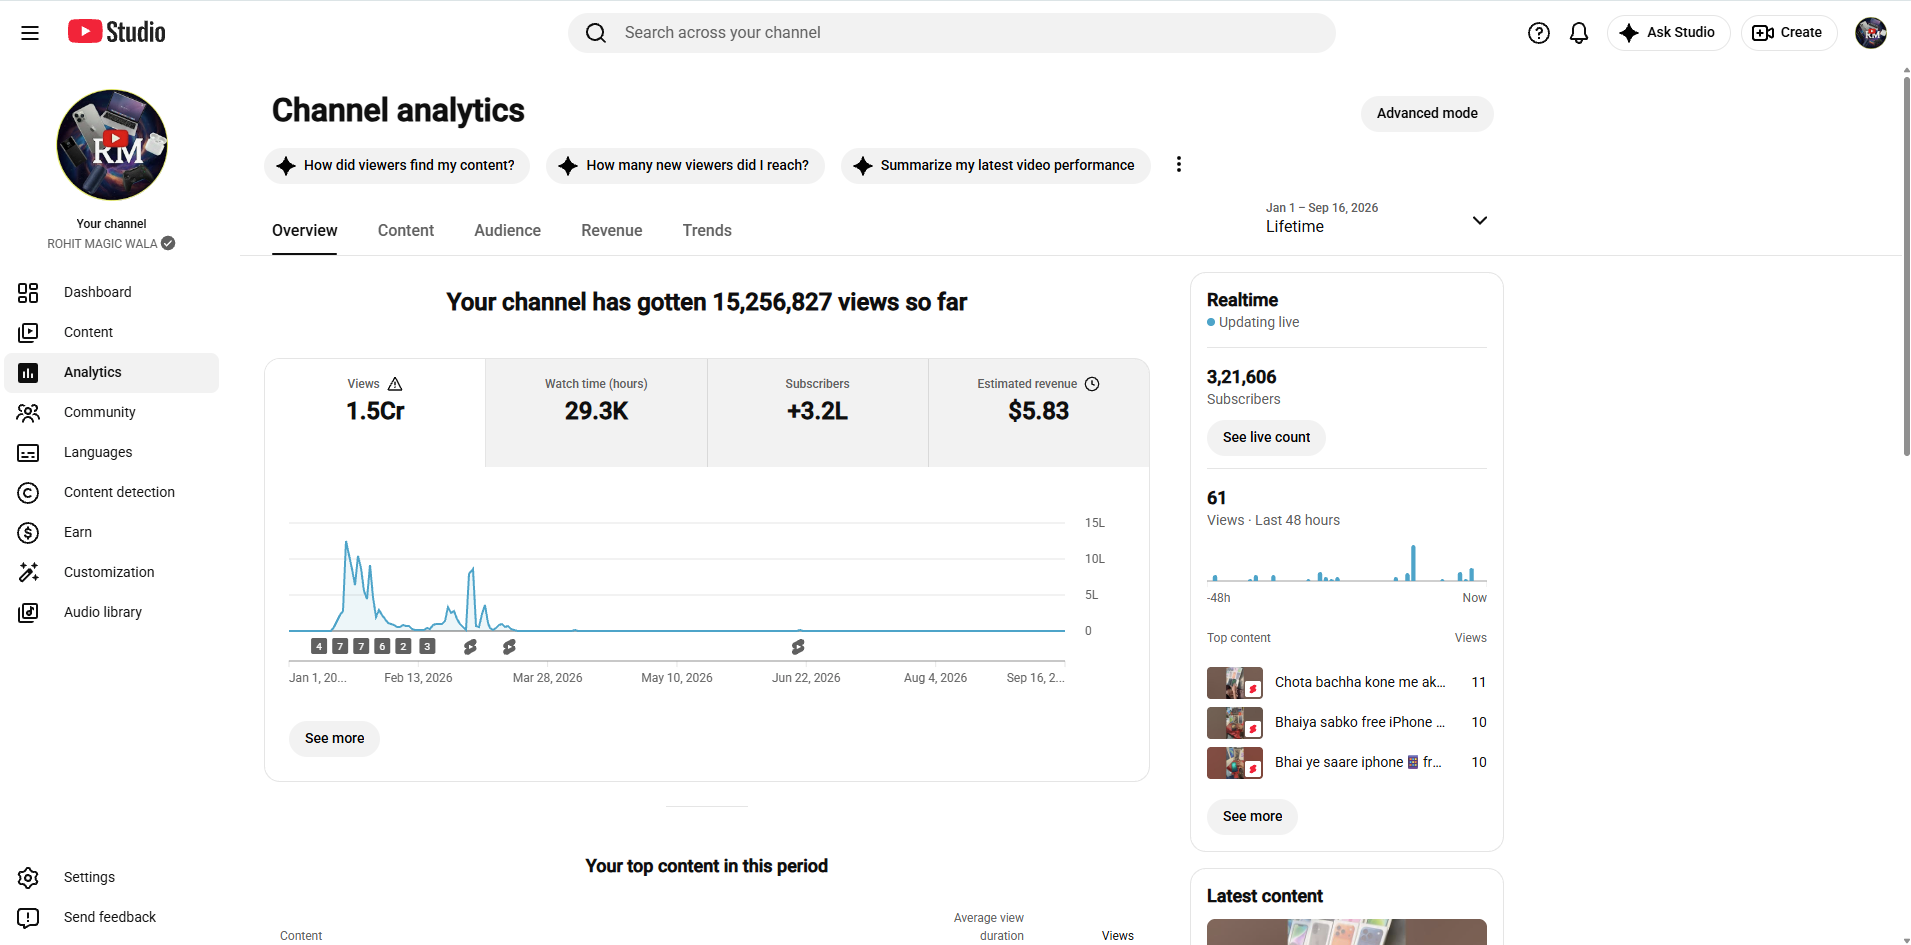The height and width of the screenshot is (945, 1911).
Task: Click the Send feedback icon
Action: 28,917
